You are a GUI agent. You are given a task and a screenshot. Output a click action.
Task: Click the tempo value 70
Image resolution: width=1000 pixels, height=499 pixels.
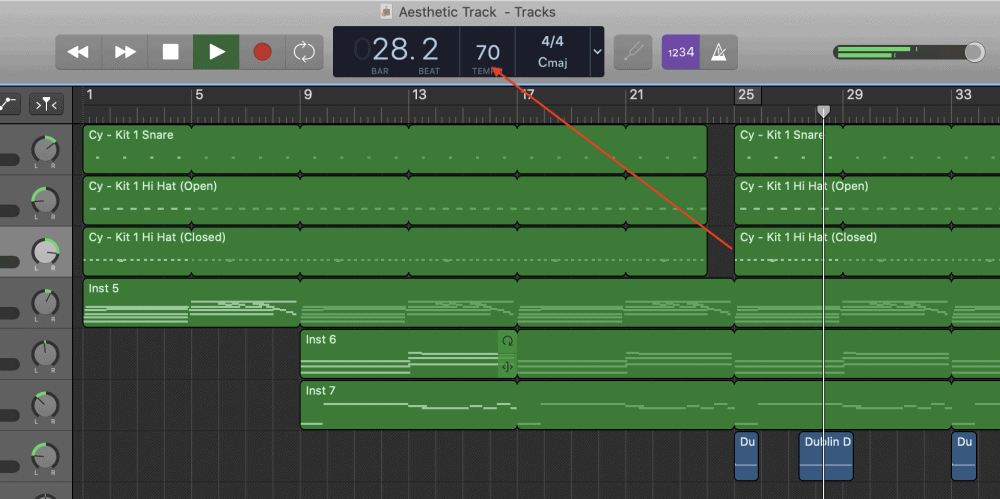(488, 52)
